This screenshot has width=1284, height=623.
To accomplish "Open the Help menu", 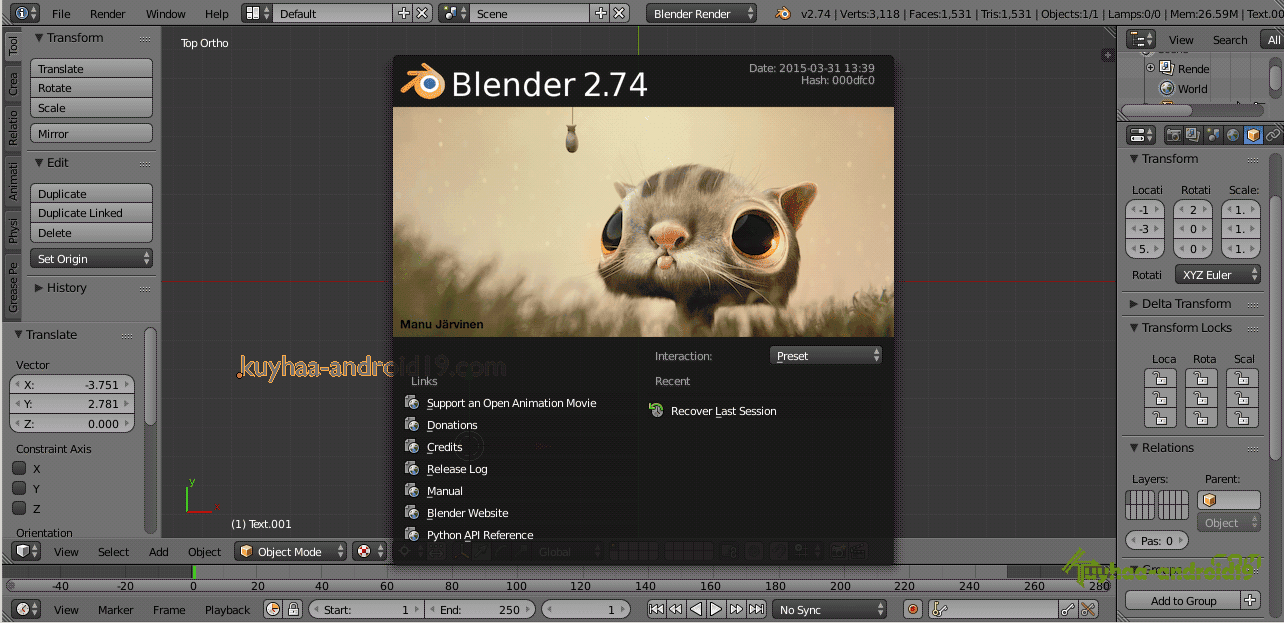I will pyautogui.click(x=216, y=14).
